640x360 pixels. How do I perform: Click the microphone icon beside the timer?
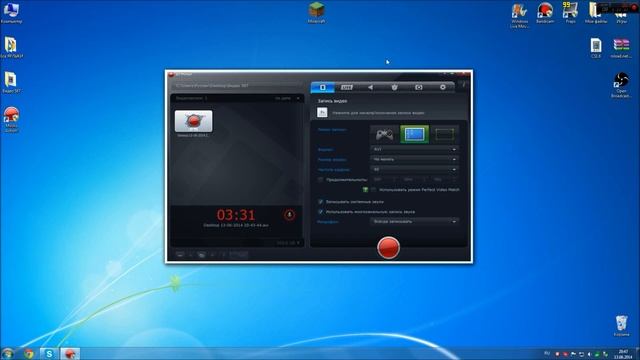pyautogui.click(x=289, y=215)
